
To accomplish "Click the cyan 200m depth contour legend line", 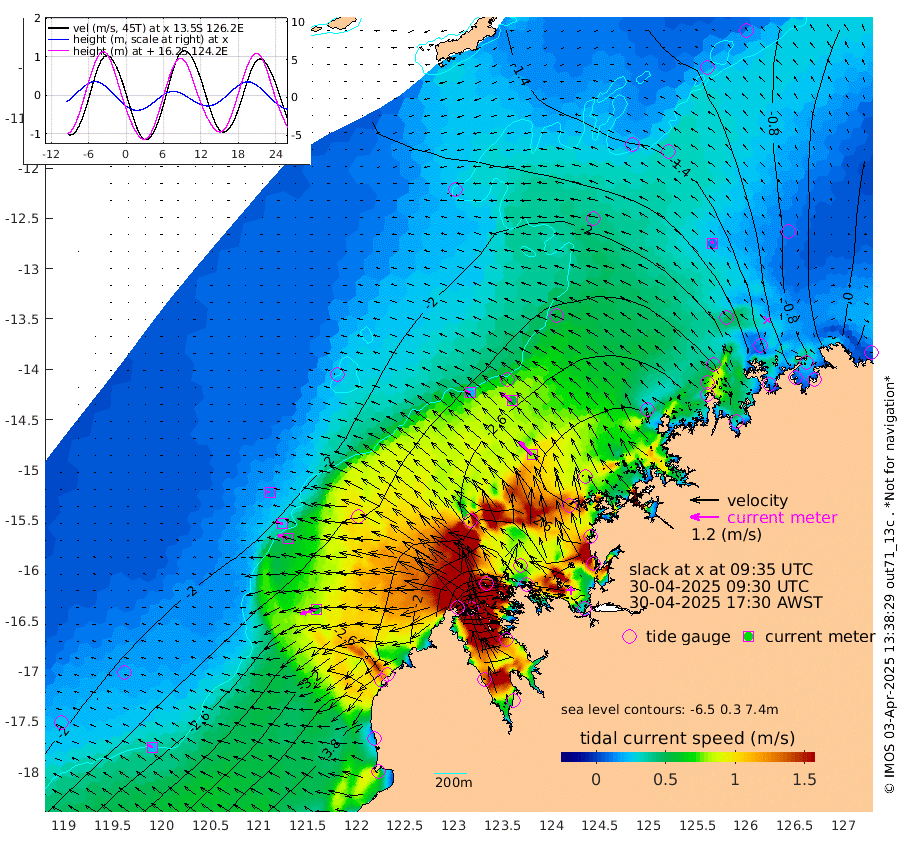I will click(x=451, y=774).
